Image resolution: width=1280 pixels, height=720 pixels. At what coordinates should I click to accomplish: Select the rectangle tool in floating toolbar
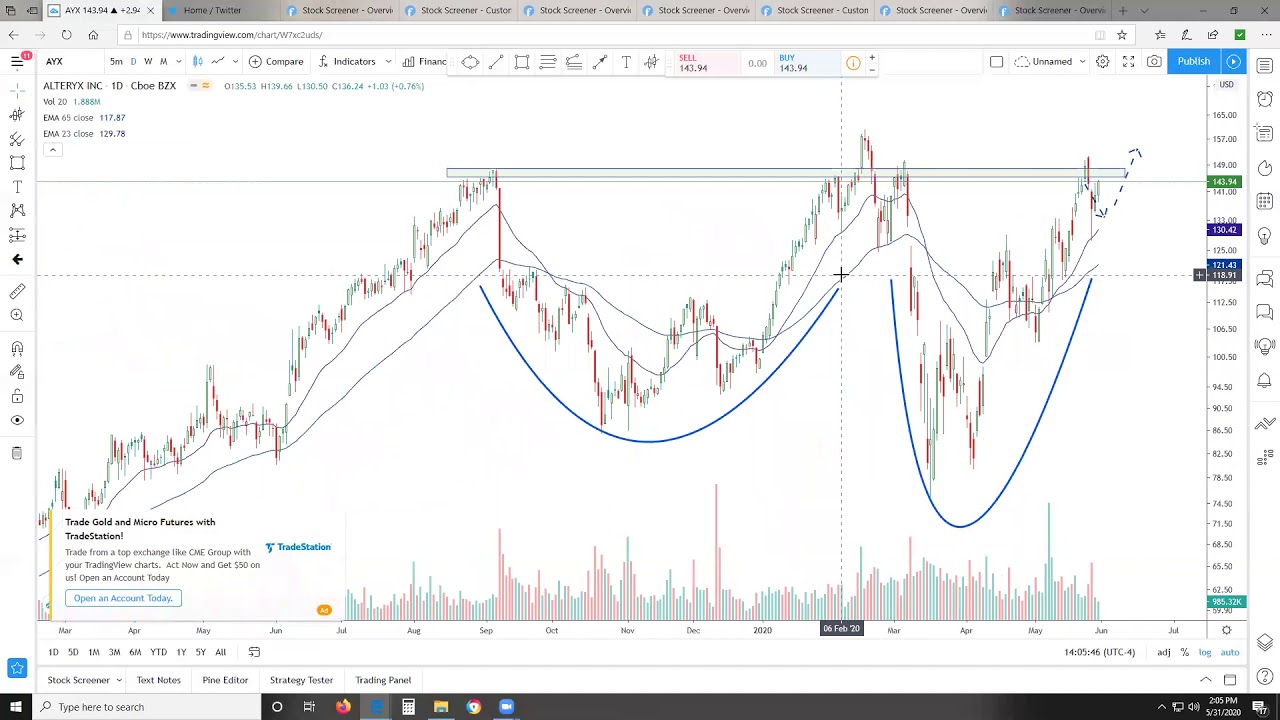[x=522, y=62]
